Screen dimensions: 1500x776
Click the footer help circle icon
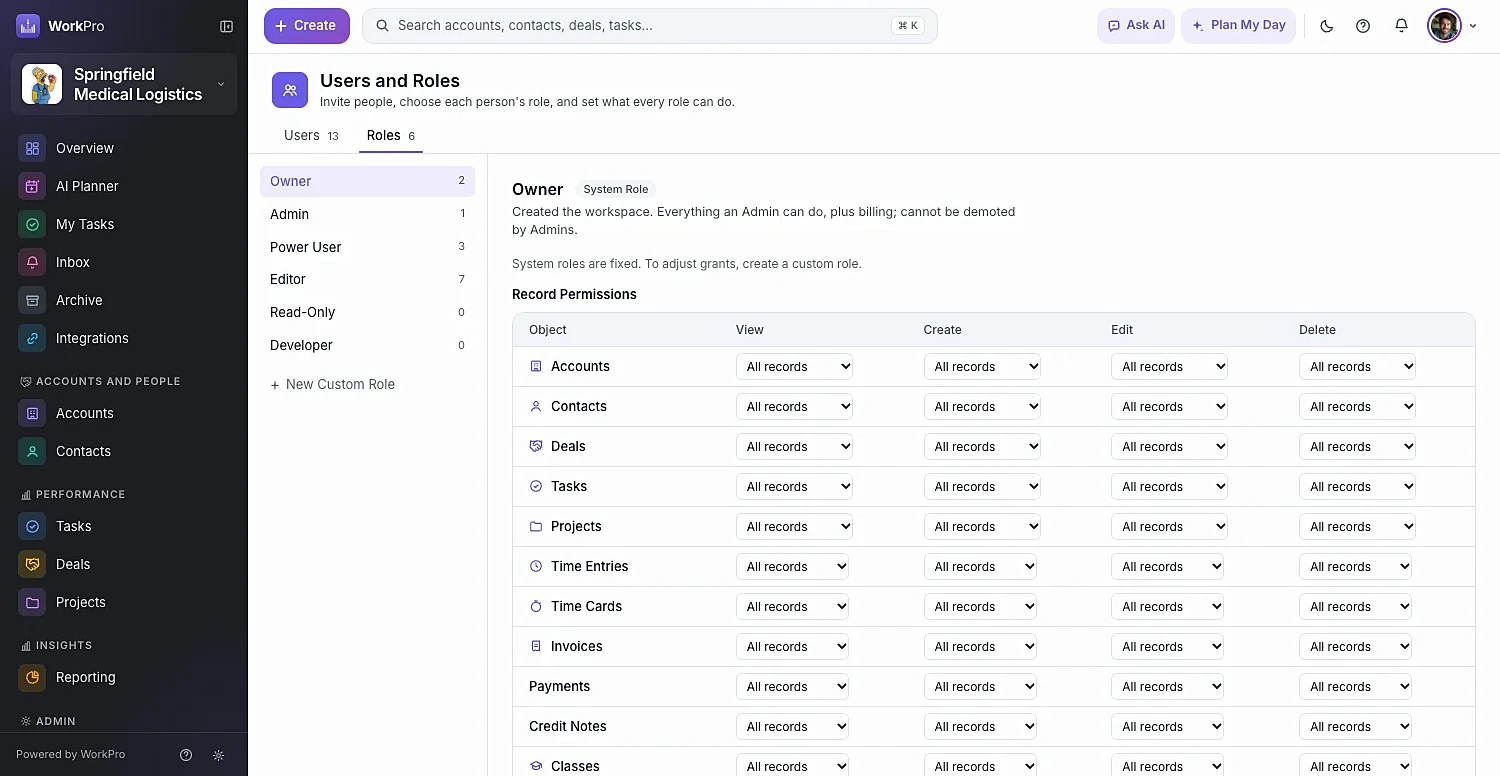coord(186,755)
